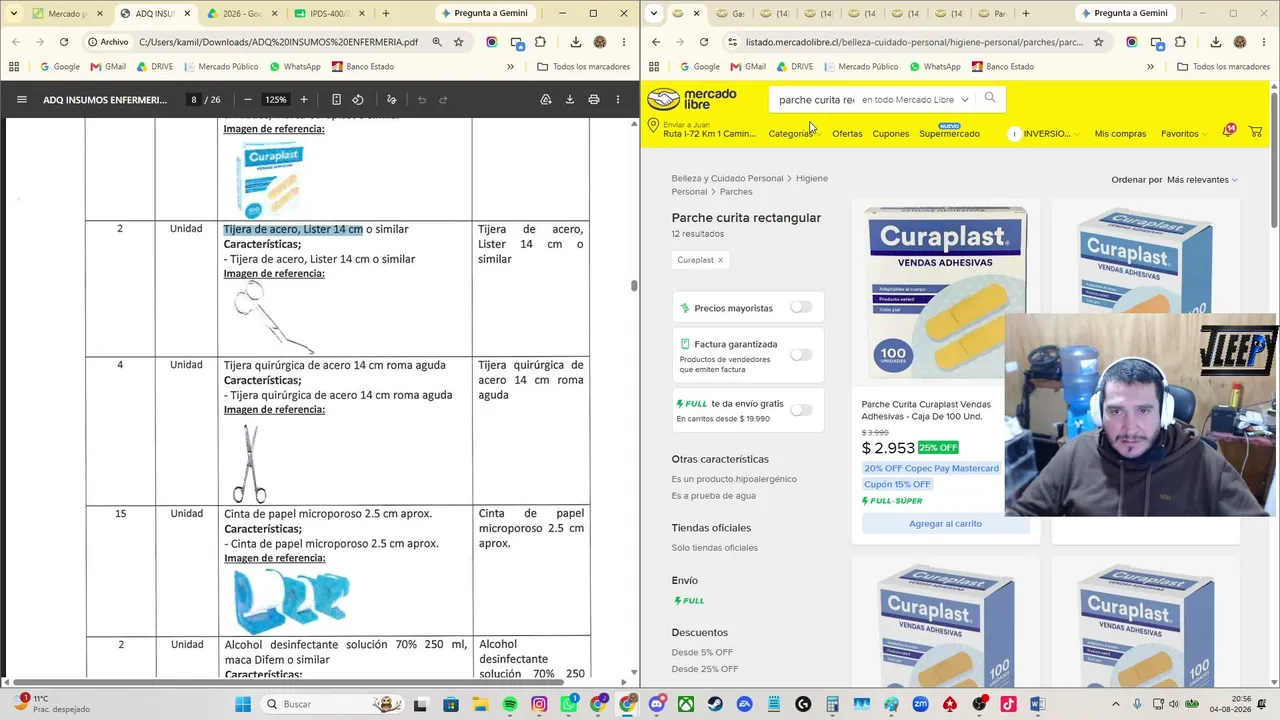The width and height of the screenshot is (1280, 720).
Task: Open the Supermercado menu item
Action: coord(949,133)
